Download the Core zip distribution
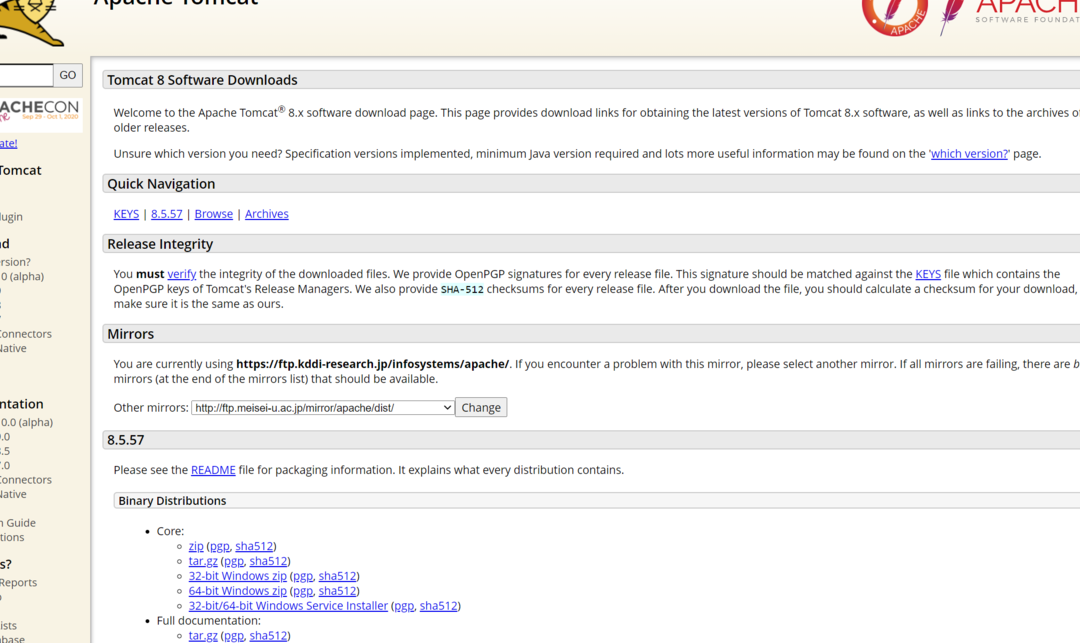This screenshot has height=643, width=1080. coord(196,547)
